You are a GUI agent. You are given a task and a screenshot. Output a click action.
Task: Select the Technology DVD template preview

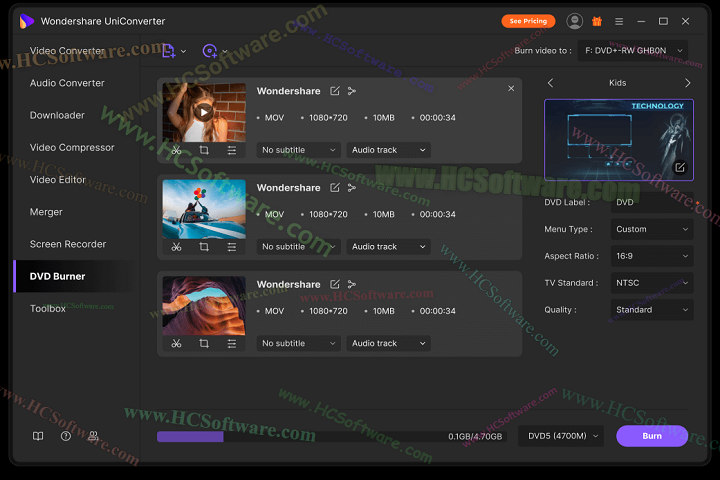click(619, 140)
